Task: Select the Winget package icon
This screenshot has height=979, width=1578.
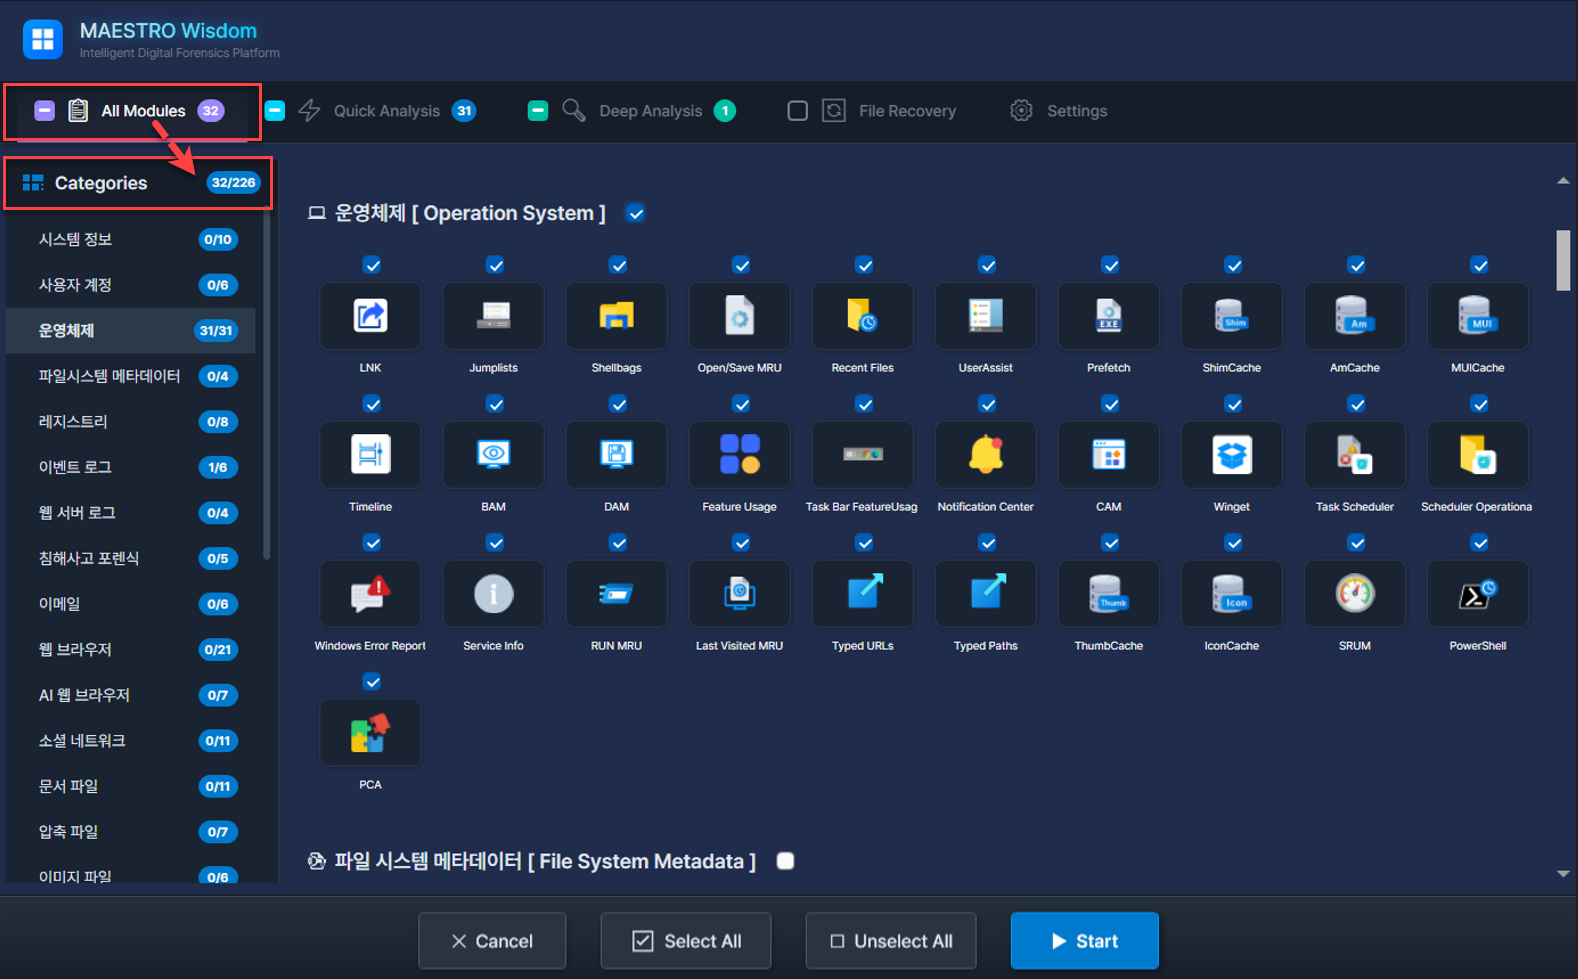Action: point(1231,455)
